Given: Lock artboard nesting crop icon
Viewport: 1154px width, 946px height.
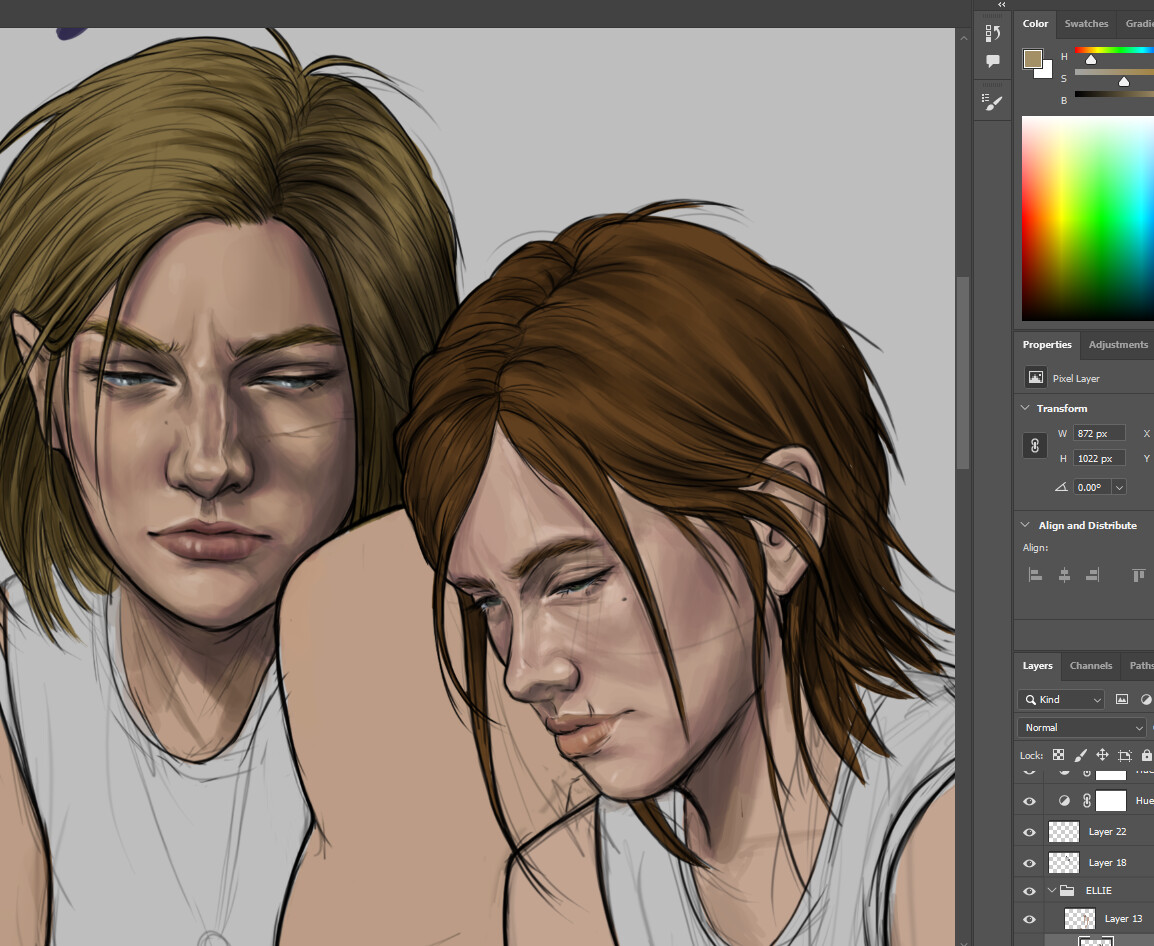Looking at the screenshot, I should (1125, 755).
